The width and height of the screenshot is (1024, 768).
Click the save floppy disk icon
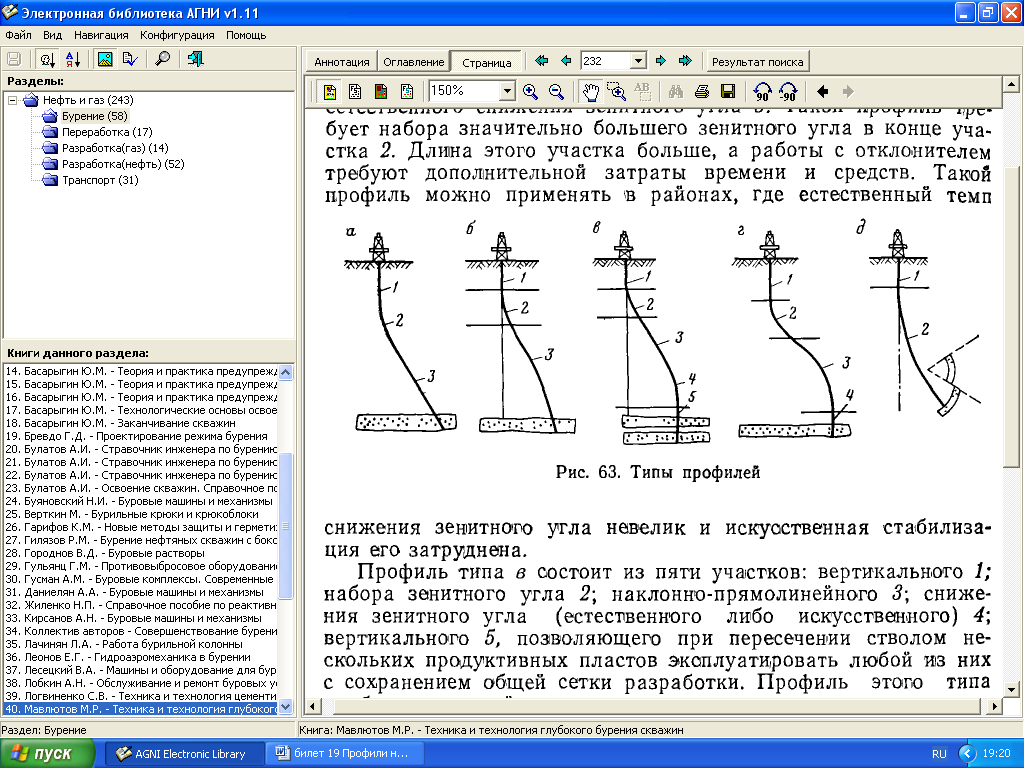coord(728,91)
